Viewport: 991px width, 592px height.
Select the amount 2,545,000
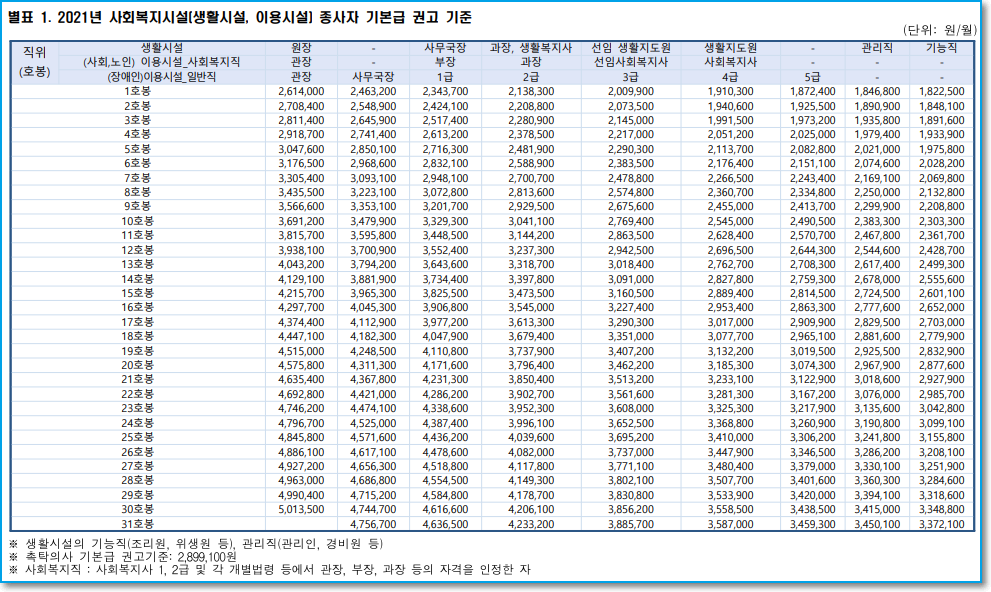tap(730, 221)
